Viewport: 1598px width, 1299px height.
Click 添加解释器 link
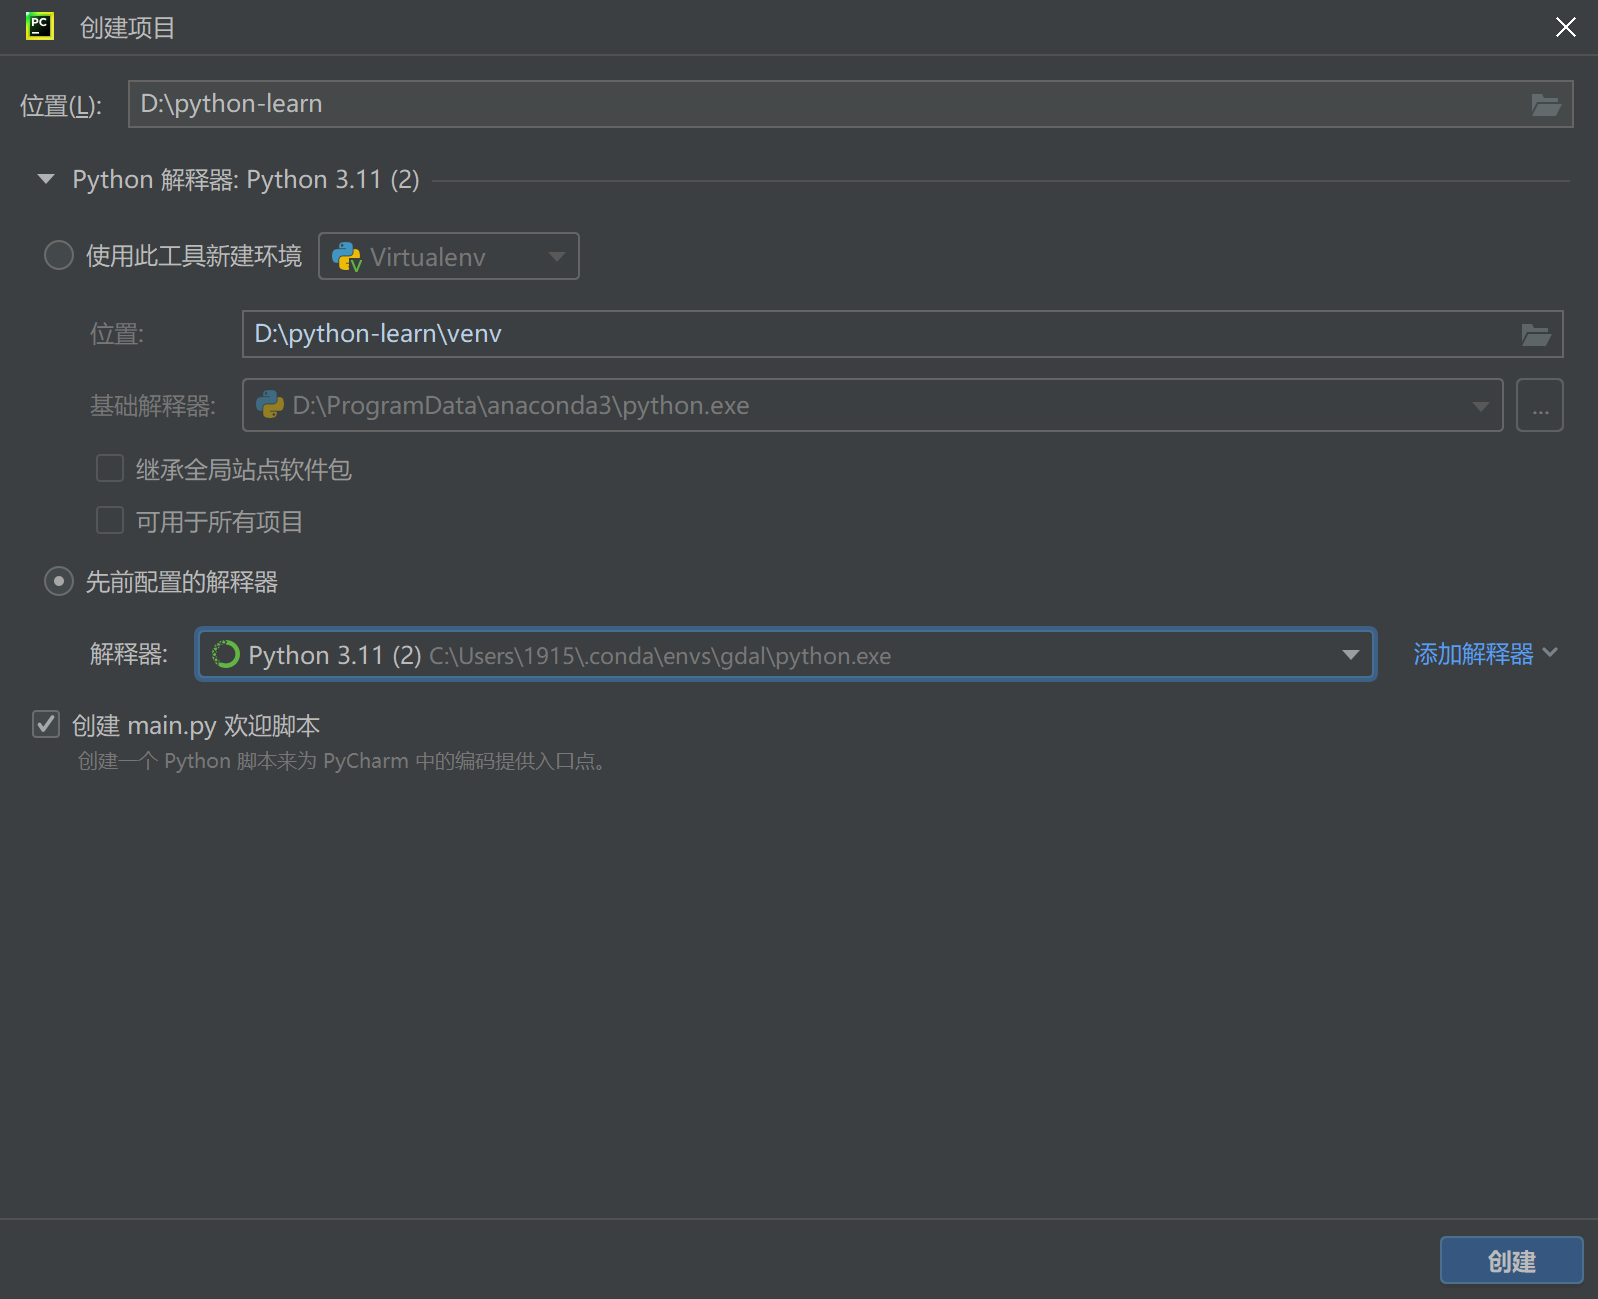pyautogui.click(x=1473, y=654)
